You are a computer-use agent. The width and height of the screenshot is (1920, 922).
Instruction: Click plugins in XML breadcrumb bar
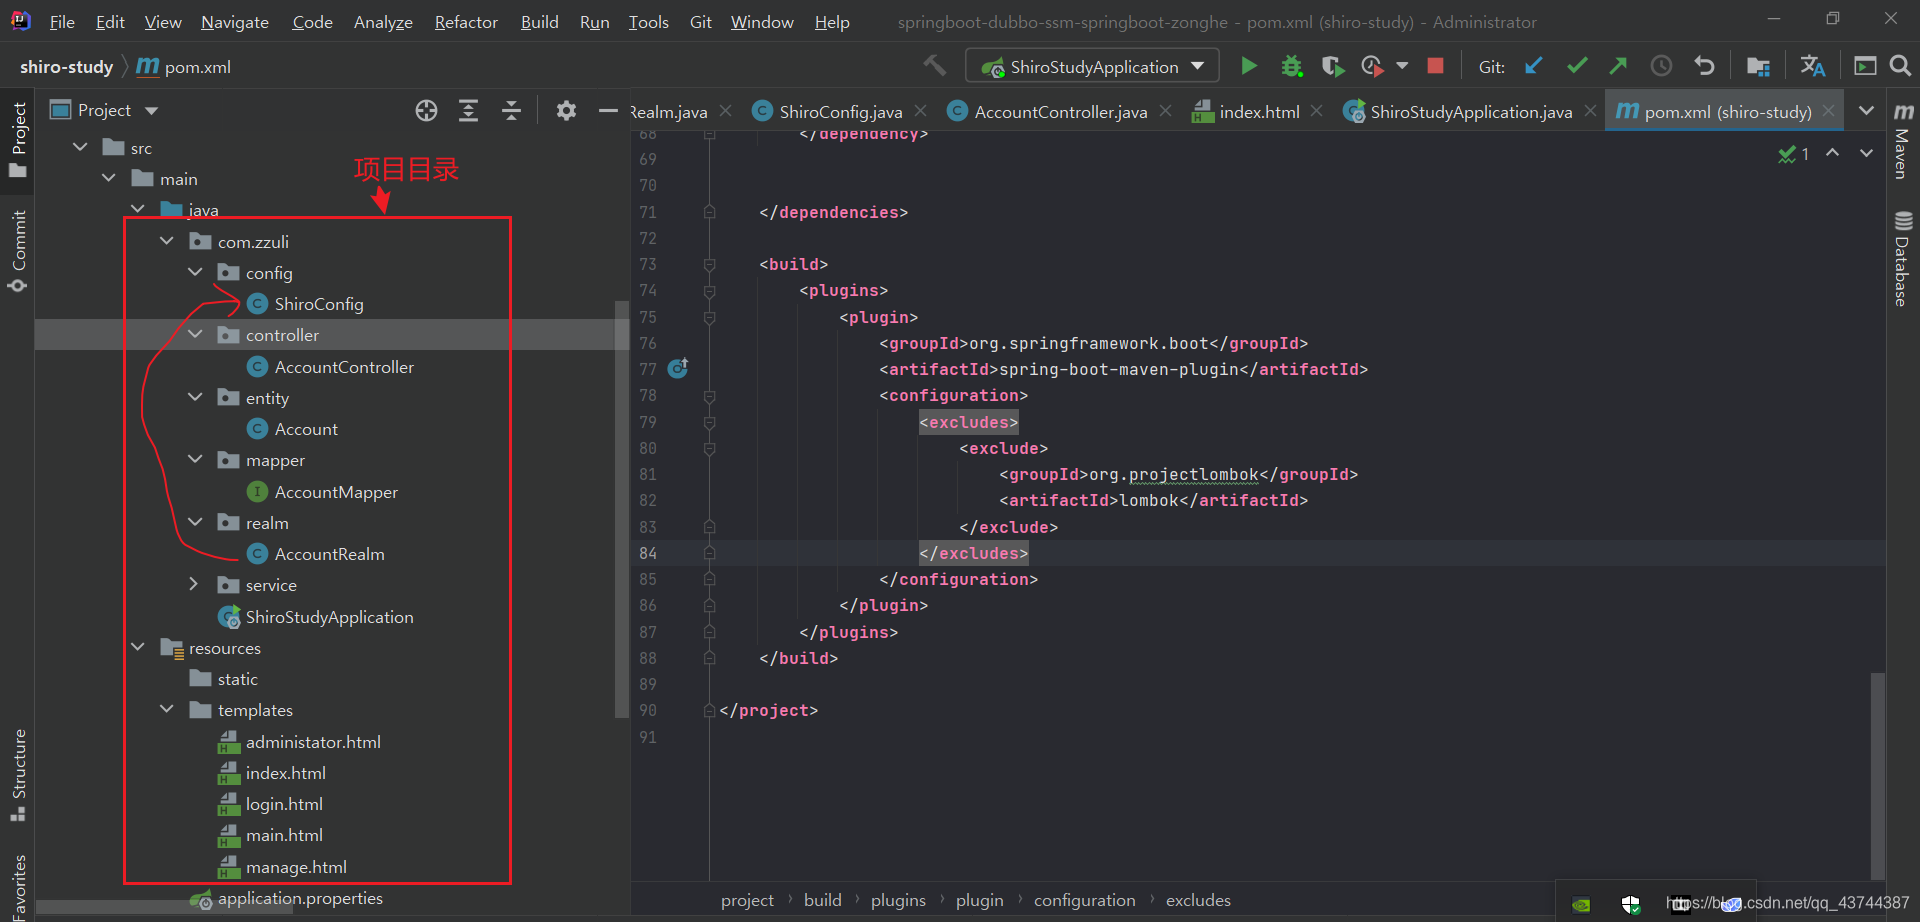[898, 901]
